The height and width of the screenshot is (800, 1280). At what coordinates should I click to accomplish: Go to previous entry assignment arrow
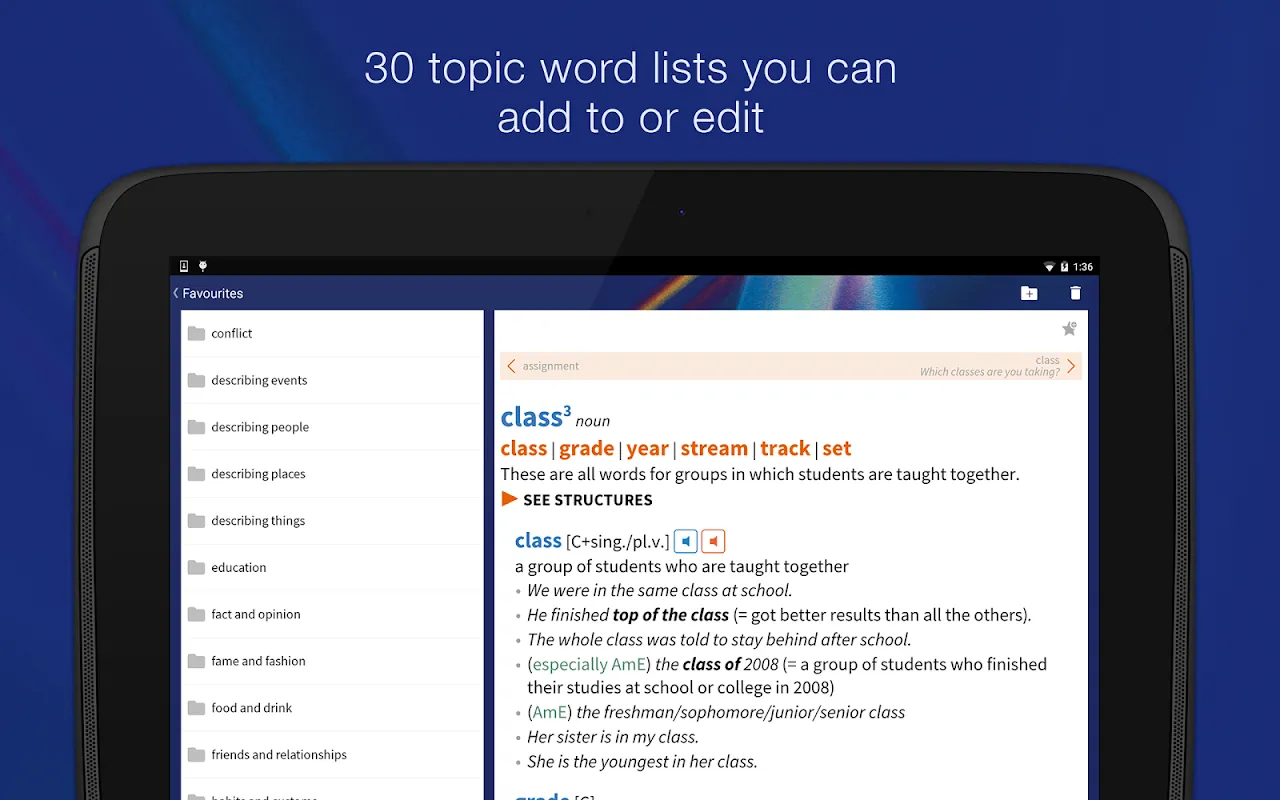[x=511, y=366]
